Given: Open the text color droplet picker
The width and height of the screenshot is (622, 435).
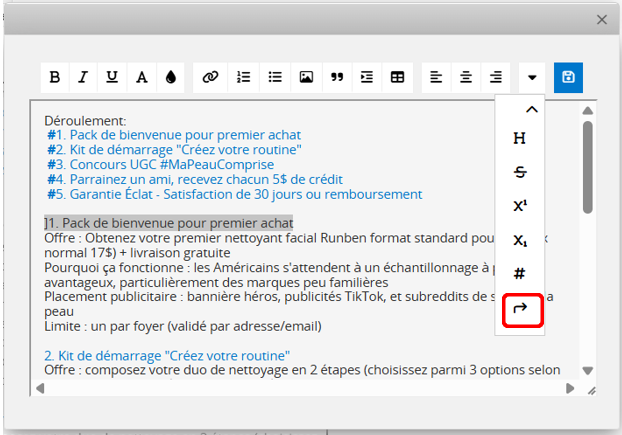Looking at the screenshot, I should click(x=171, y=77).
